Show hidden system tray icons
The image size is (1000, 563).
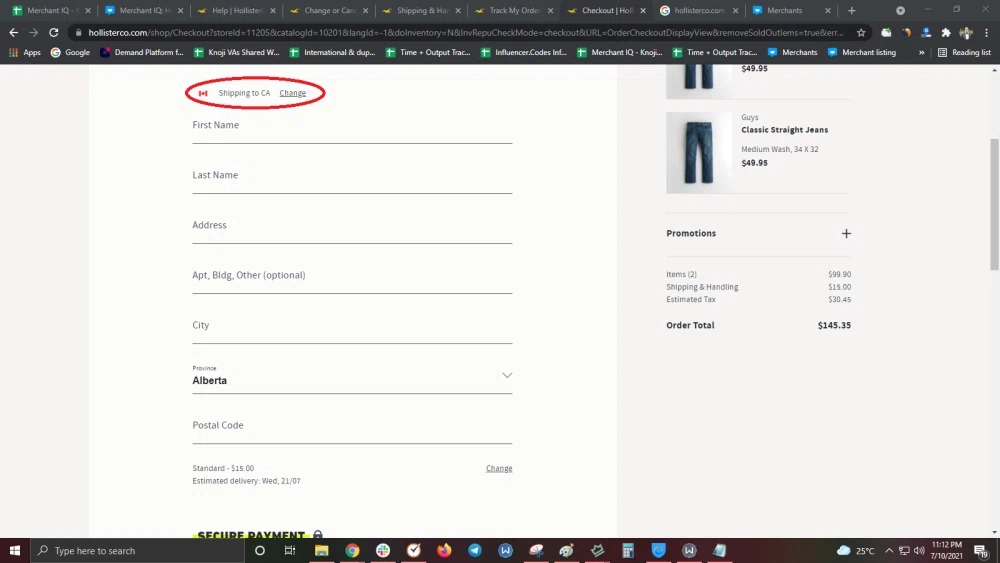click(889, 550)
